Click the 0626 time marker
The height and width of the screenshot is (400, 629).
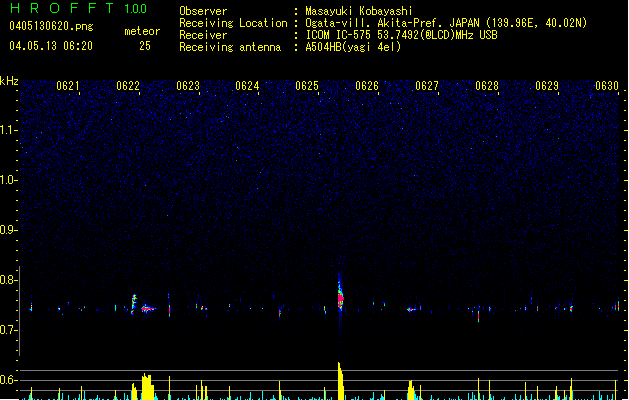click(367, 86)
